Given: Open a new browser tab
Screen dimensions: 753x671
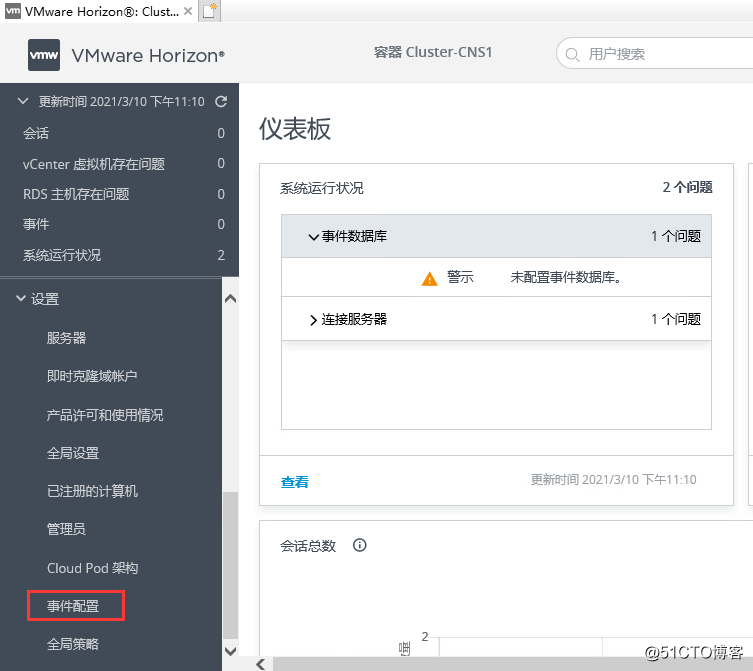Looking at the screenshot, I should [209, 11].
